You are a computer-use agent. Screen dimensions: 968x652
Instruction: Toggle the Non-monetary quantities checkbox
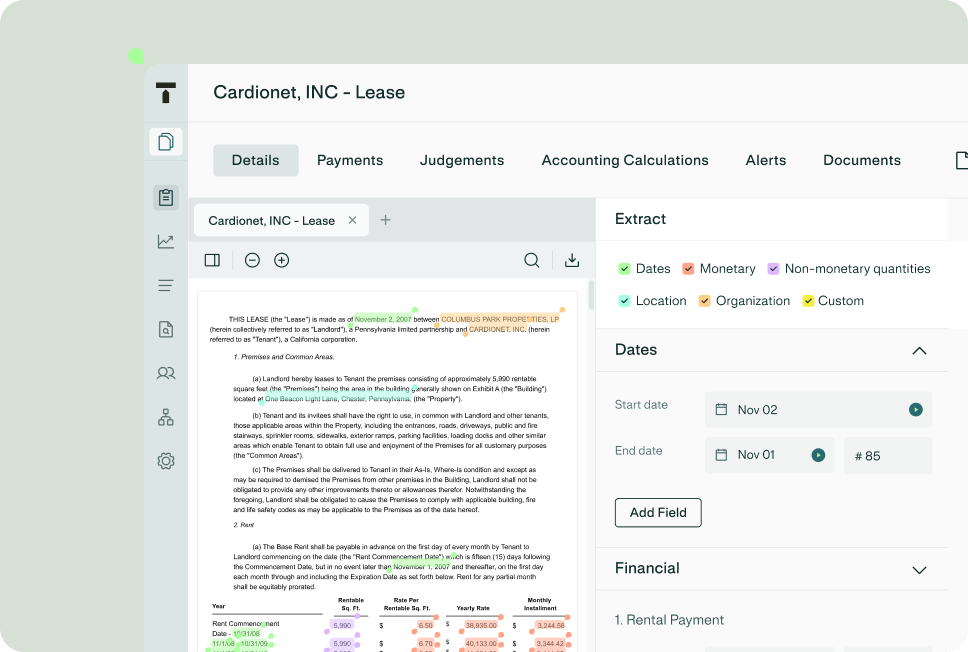click(773, 269)
